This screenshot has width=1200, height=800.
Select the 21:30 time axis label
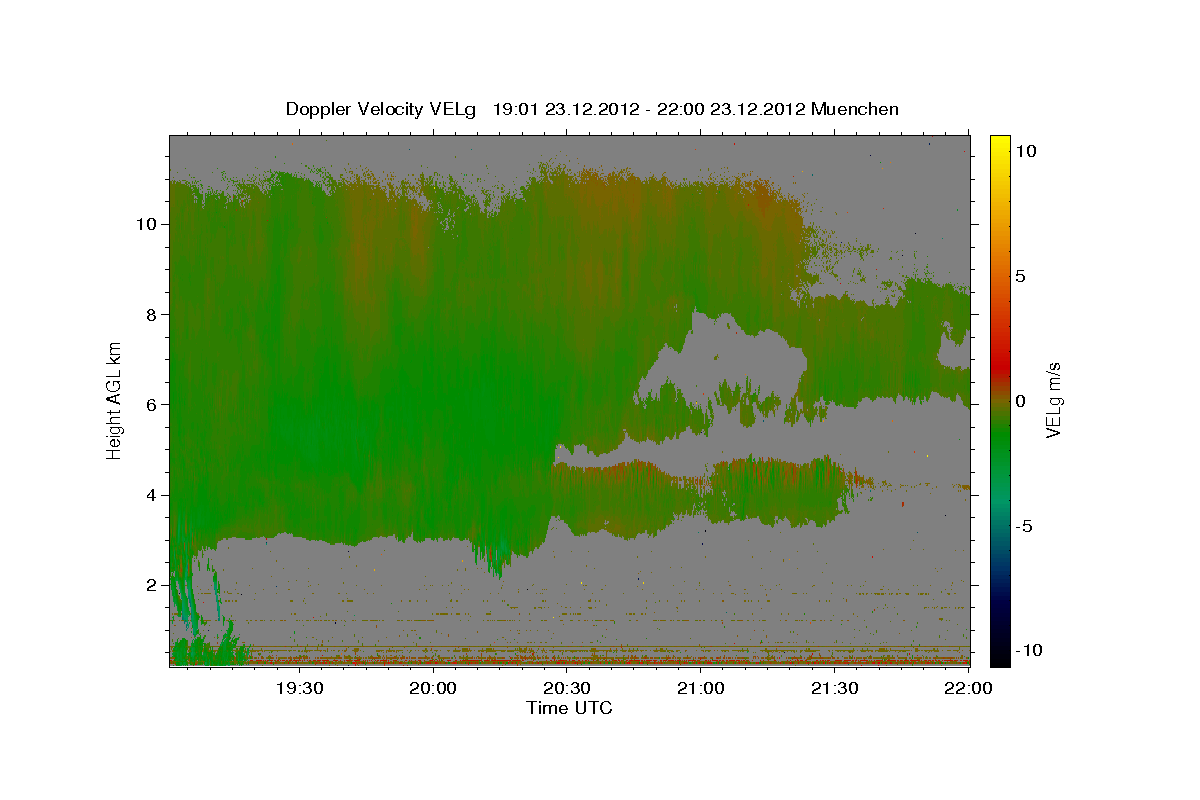tap(835, 688)
